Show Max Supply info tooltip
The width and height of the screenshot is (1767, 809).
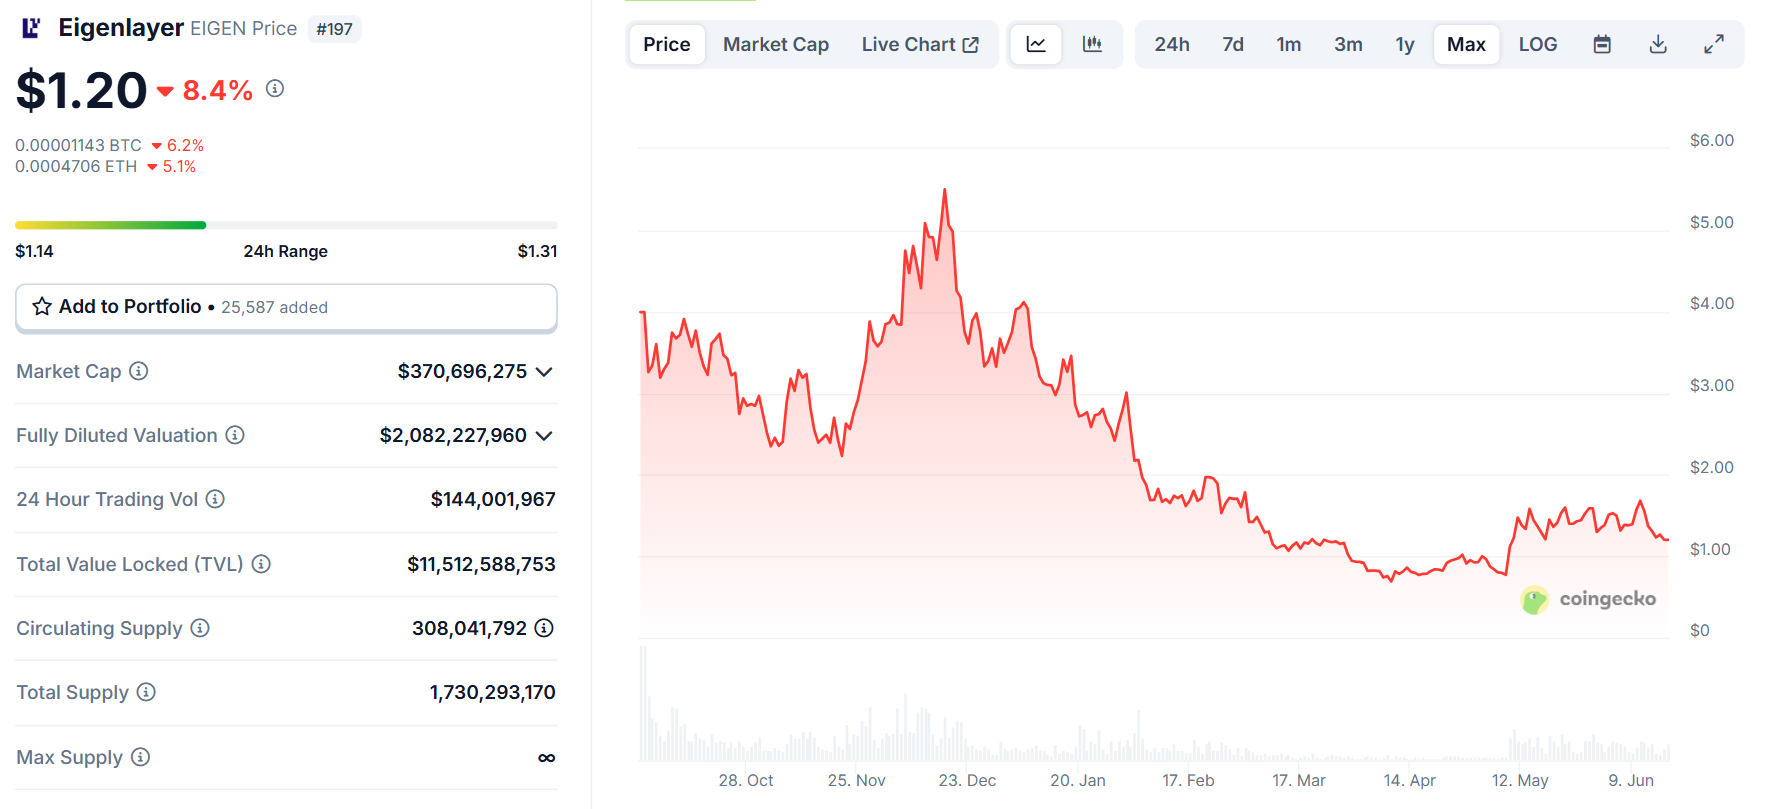click(x=141, y=757)
